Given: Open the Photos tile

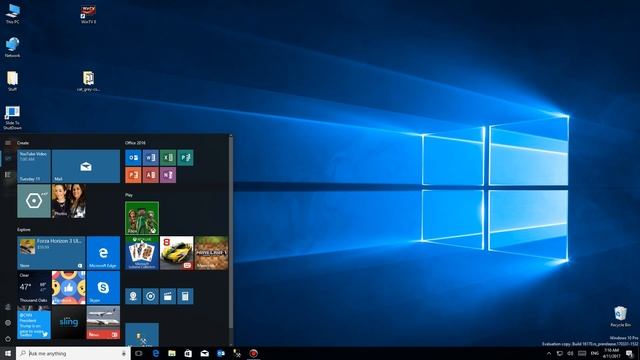Looking at the screenshot, I should [69, 201].
